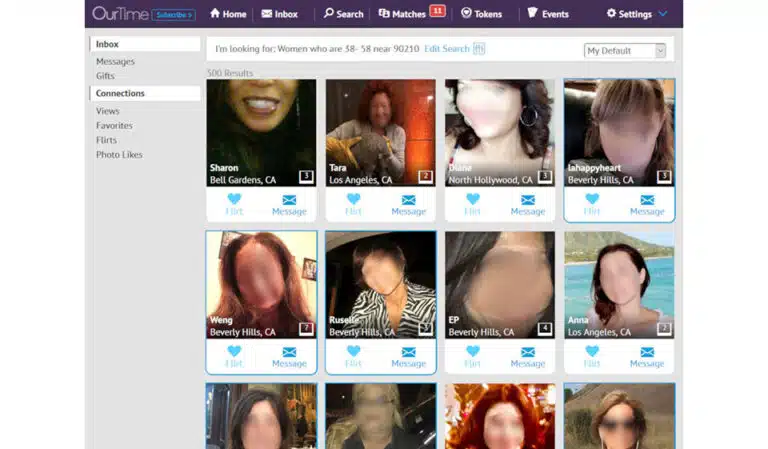Send a flirt using Diane's heart icon

pos(473,199)
